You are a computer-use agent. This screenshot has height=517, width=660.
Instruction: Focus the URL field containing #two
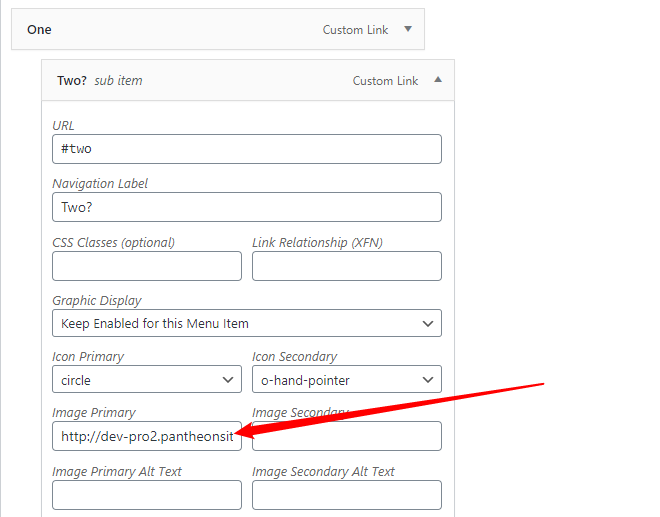click(247, 149)
